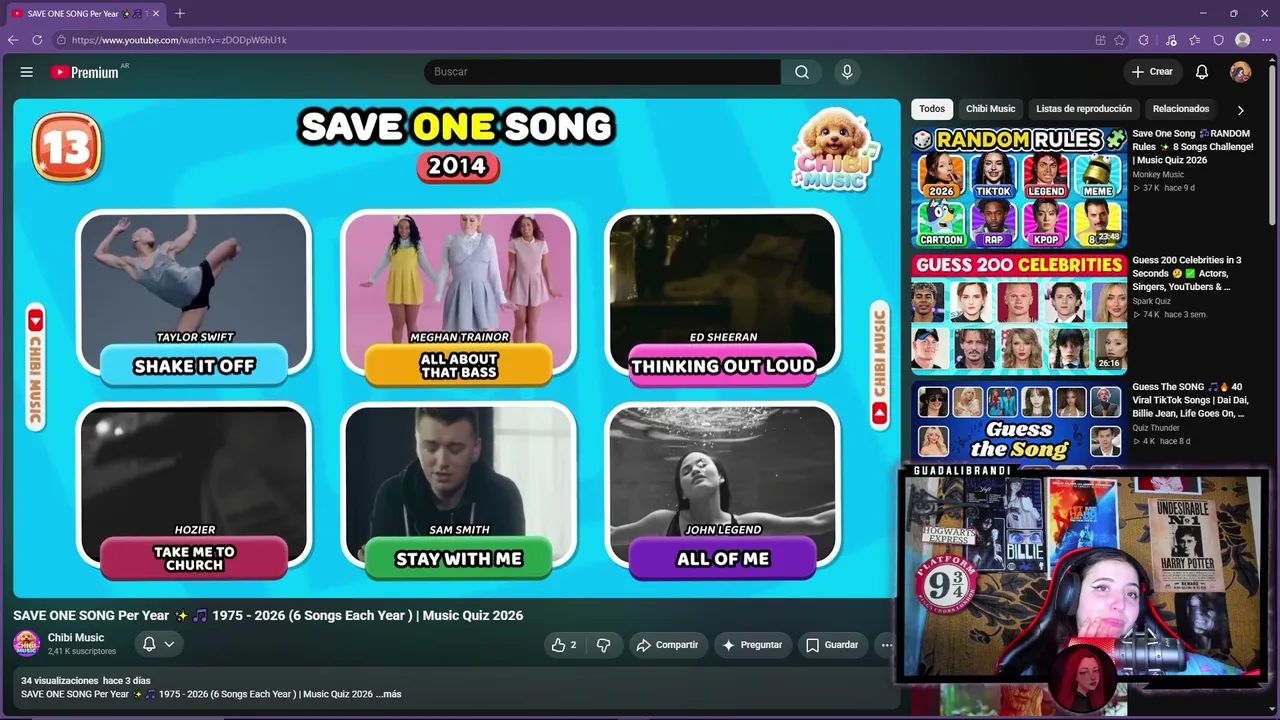This screenshot has height=720, width=1280.
Task: Open the Crear menu
Action: pyautogui.click(x=1152, y=72)
